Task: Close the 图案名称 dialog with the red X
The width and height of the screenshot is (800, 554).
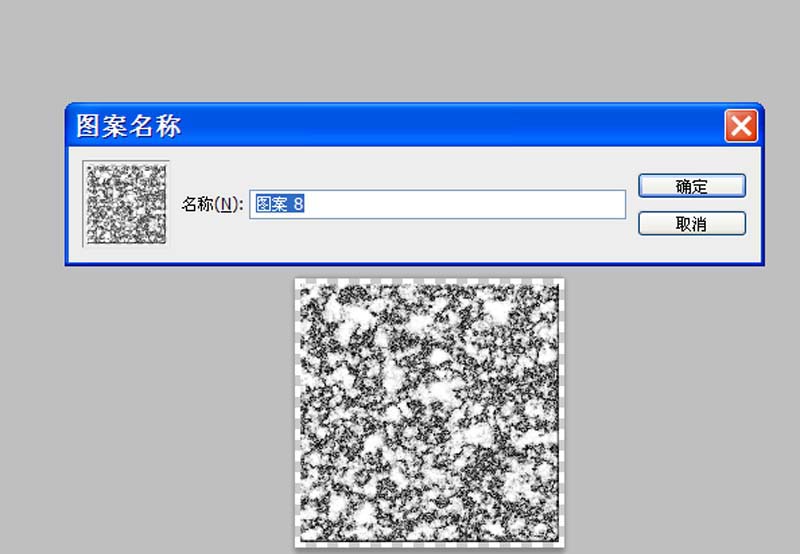Action: tap(741, 126)
